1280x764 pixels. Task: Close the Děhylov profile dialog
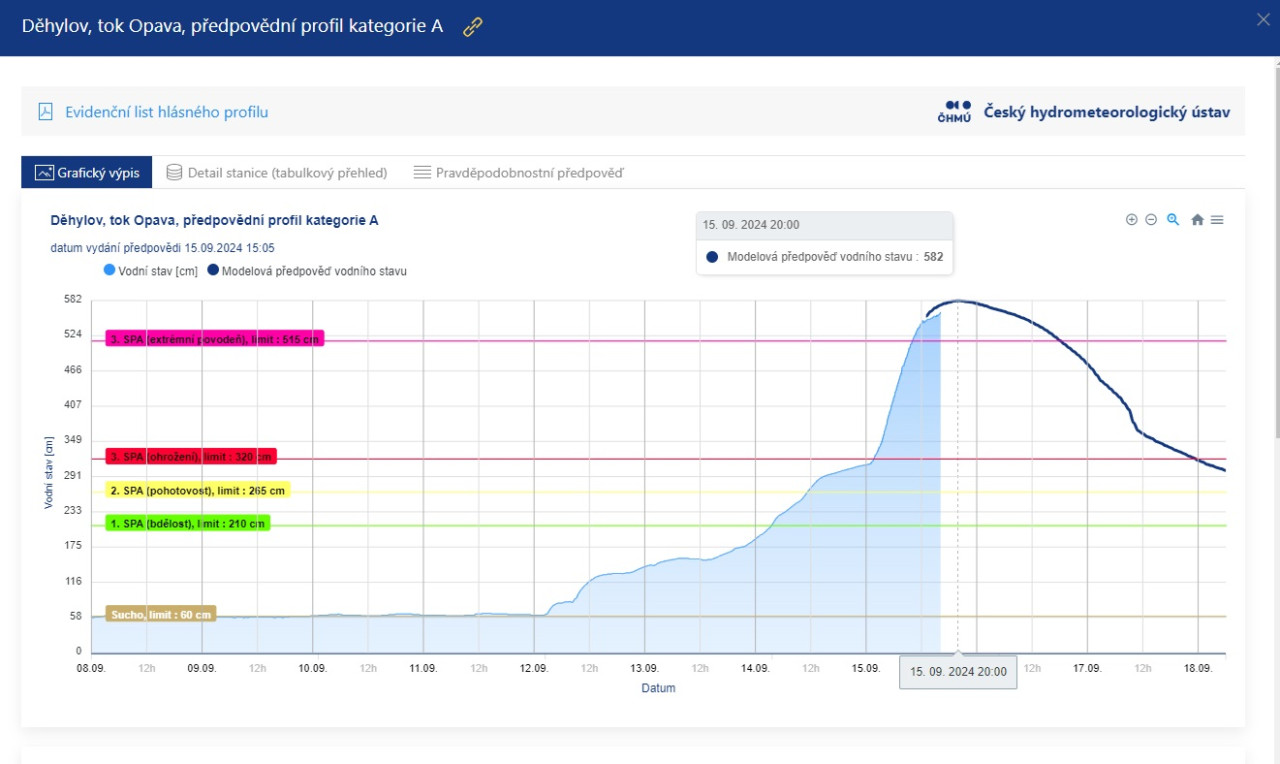coord(1262,18)
